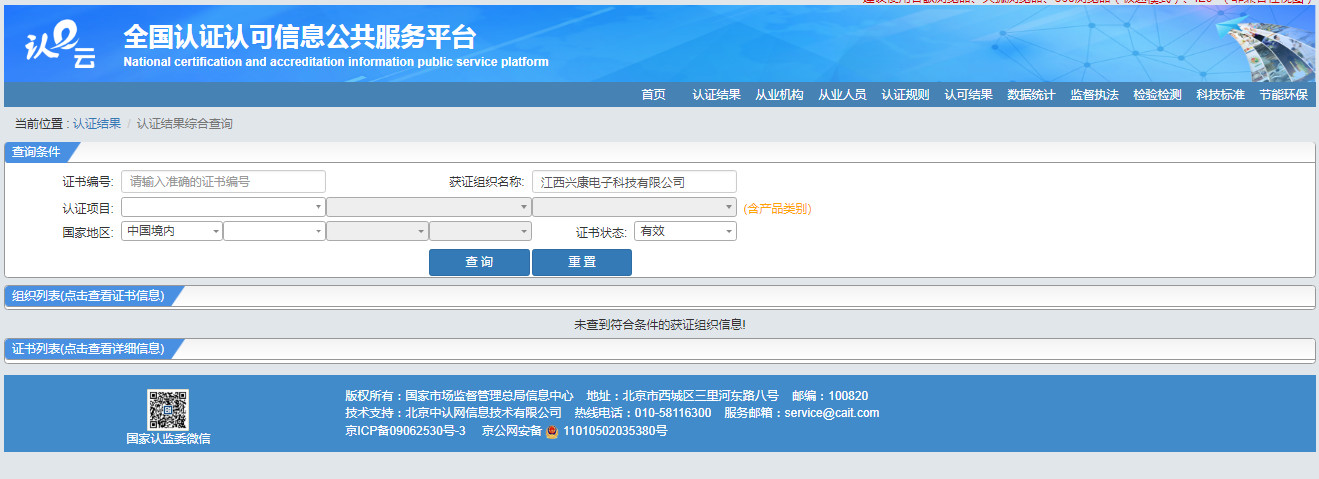Click the police badge icon next to 京公网安备

[552, 431]
